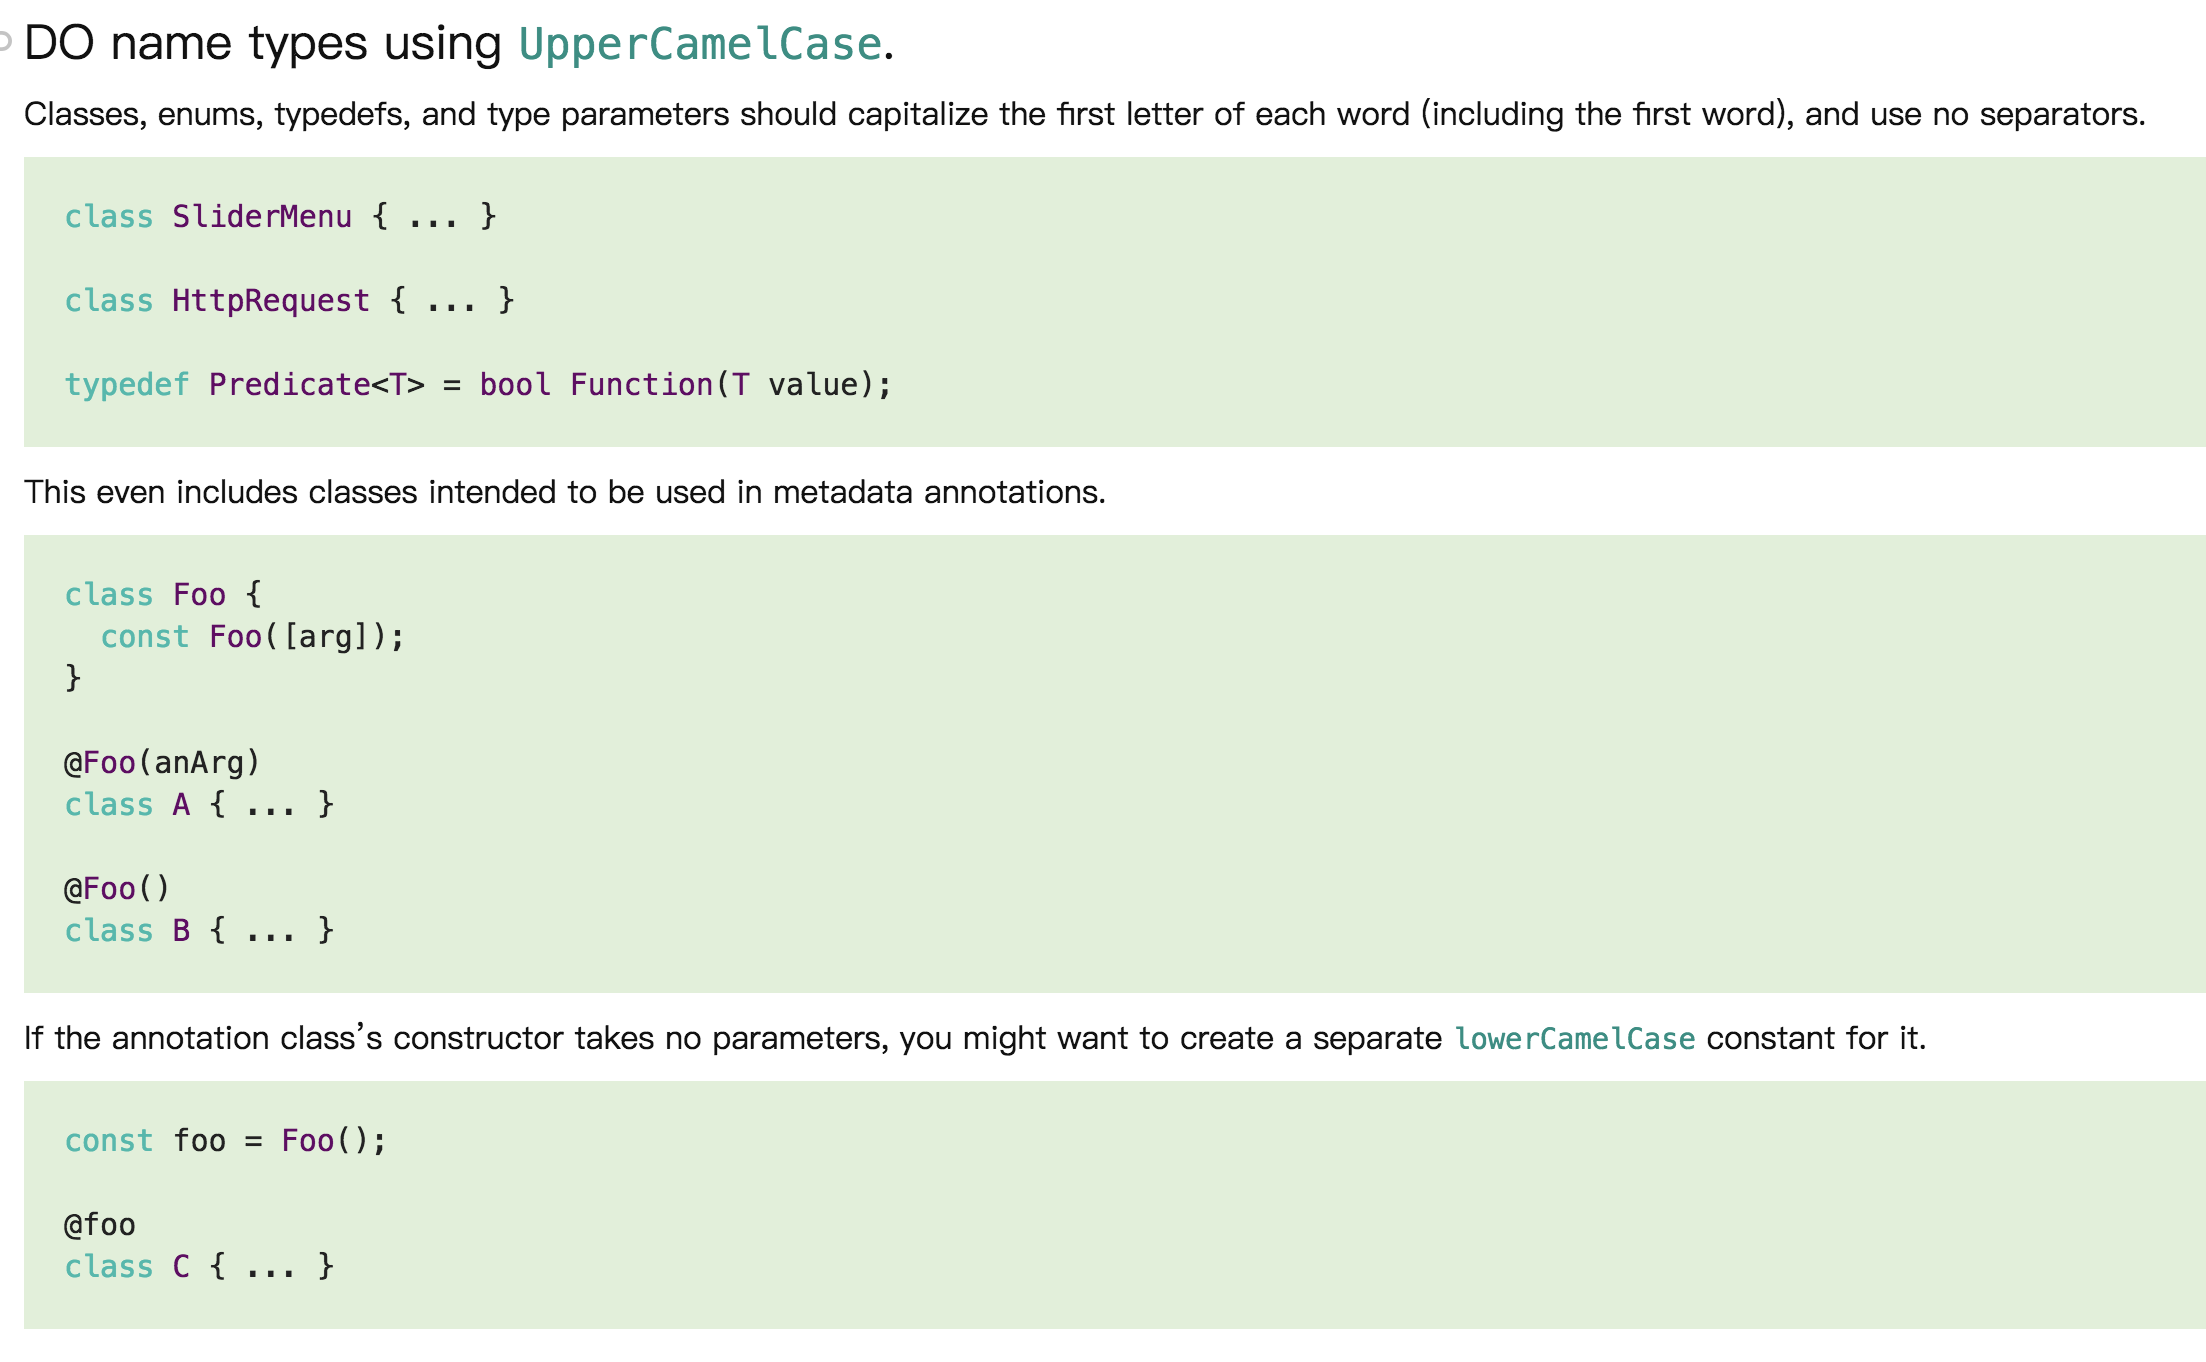Click the HttpRequest class name
The height and width of the screenshot is (1362, 2206).
[270, 301]
